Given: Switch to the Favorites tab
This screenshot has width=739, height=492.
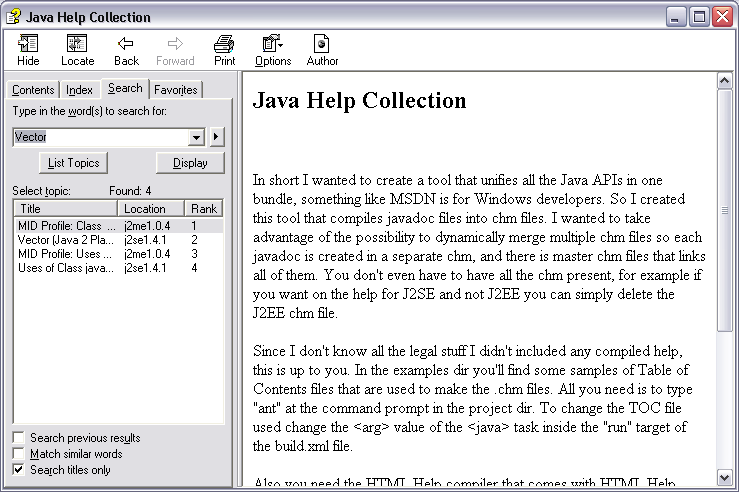Looking at the screenshot, I should (176, 90).
